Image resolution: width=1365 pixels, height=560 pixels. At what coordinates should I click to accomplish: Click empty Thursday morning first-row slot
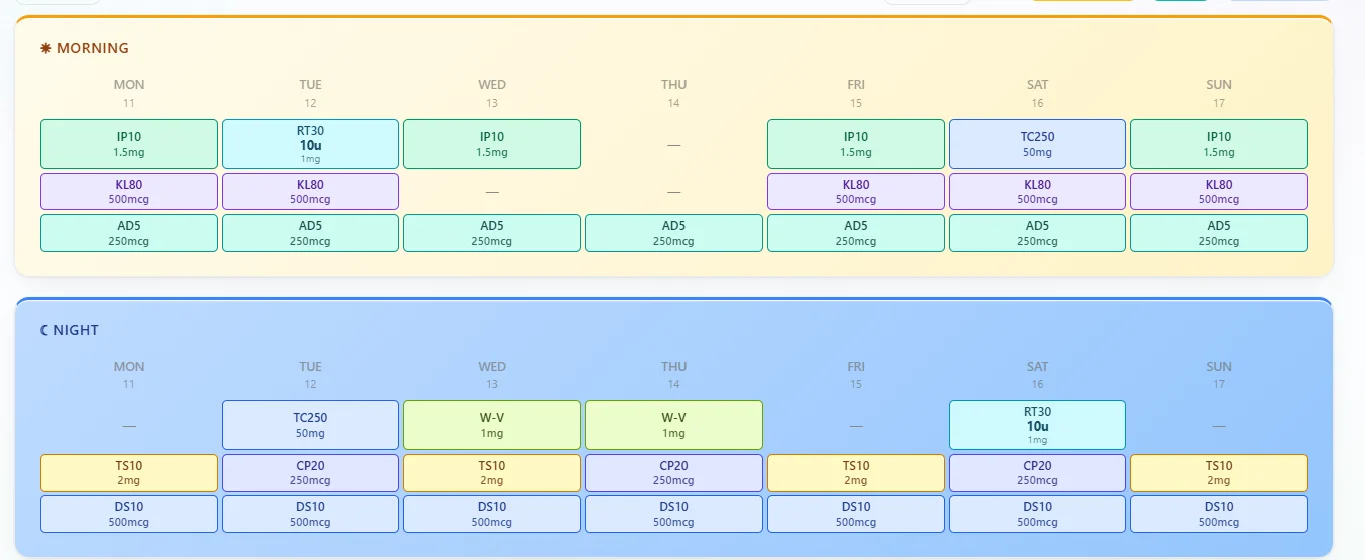pos(674,144)
